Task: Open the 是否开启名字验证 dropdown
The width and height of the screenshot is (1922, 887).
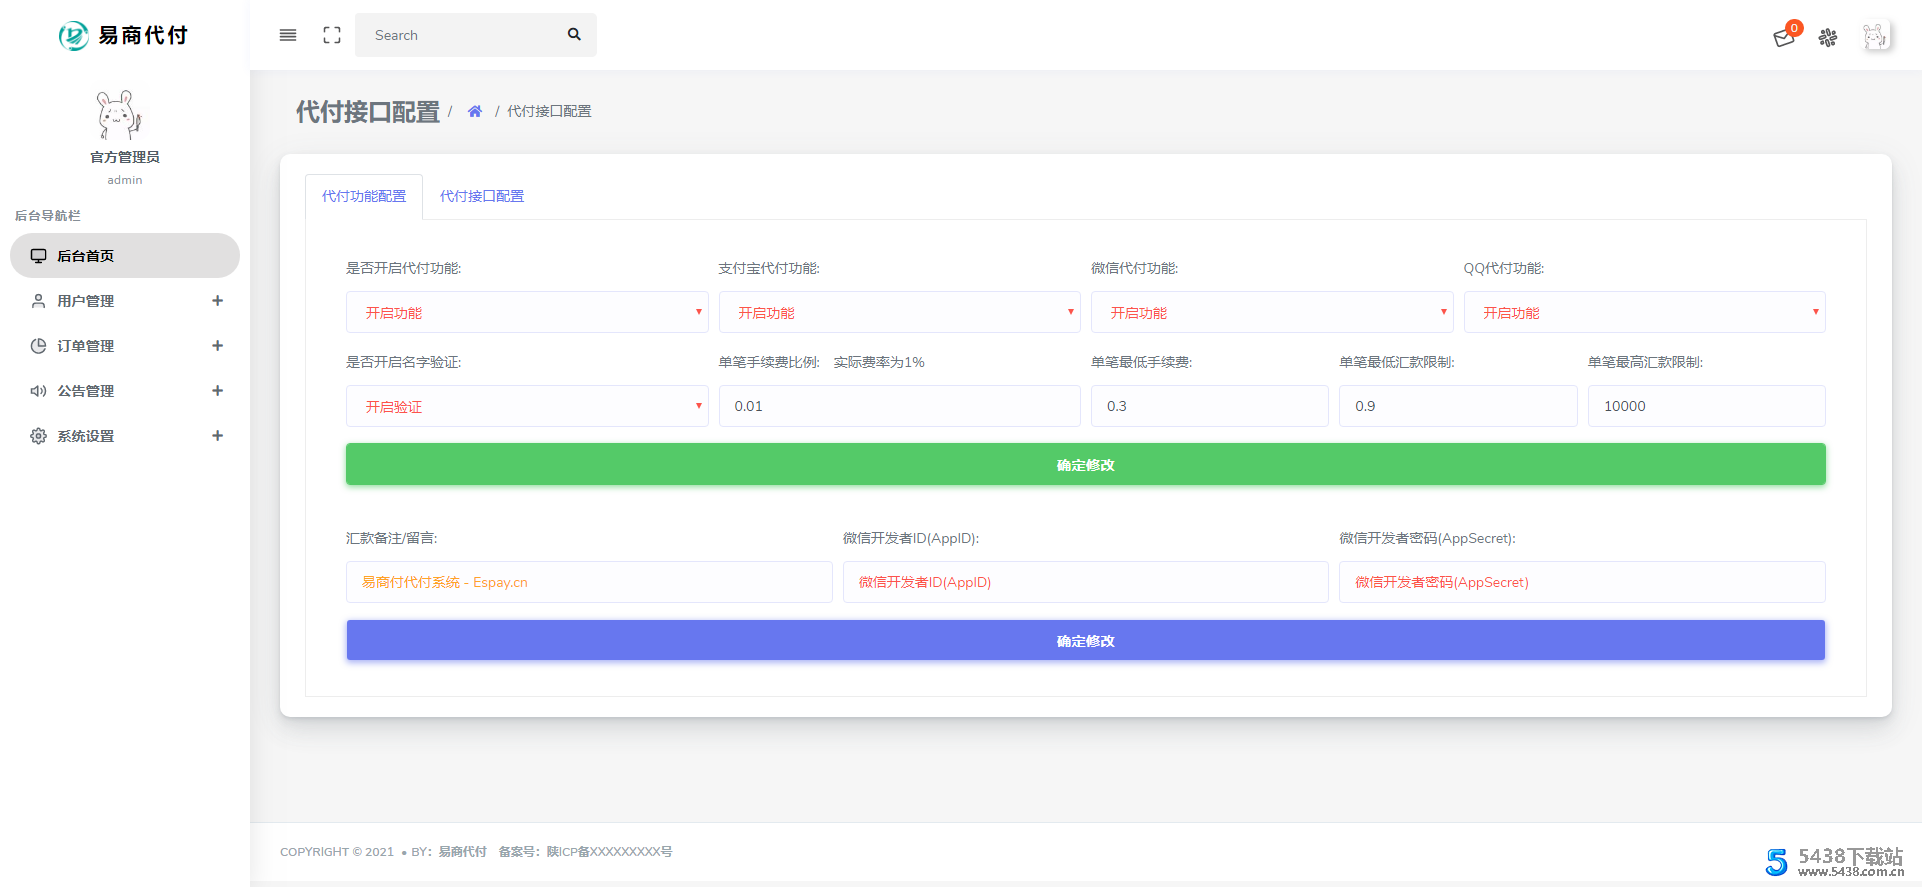Action: [x=527, y=407]
